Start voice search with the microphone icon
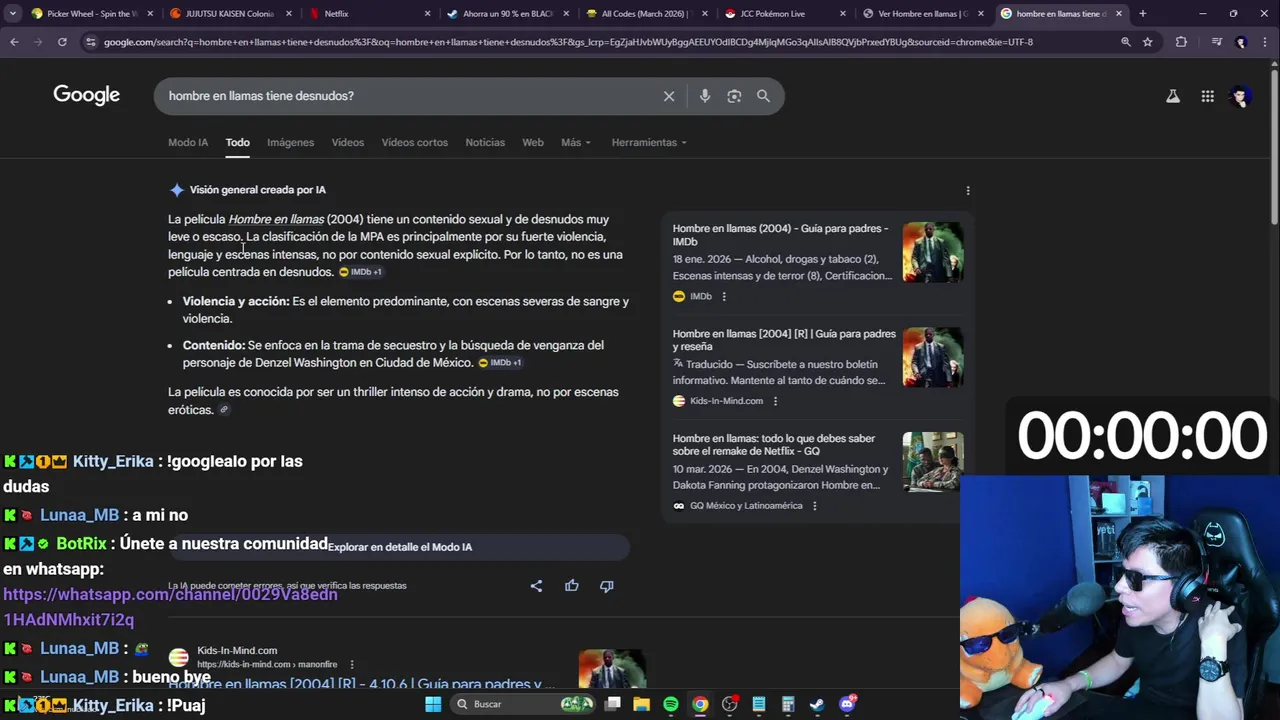Image resolution: width=1280 pixels, height=720 pixels. 705,96
